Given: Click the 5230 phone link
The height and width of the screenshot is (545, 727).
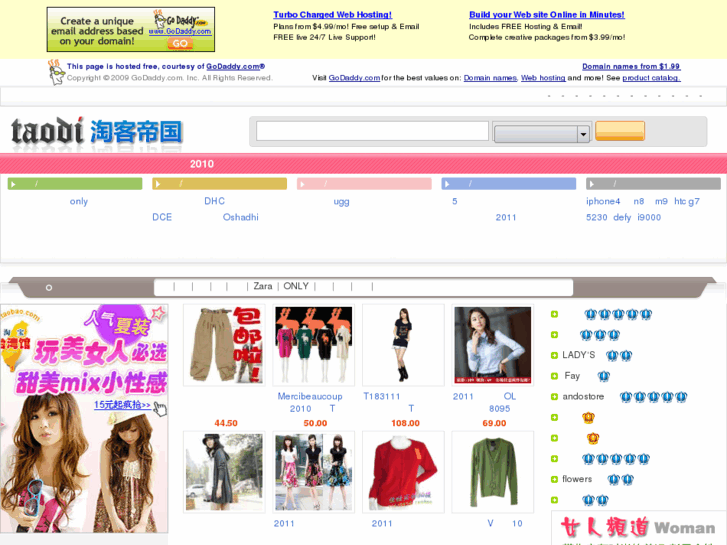Looking at the screenshot, I should coord(596,217).
